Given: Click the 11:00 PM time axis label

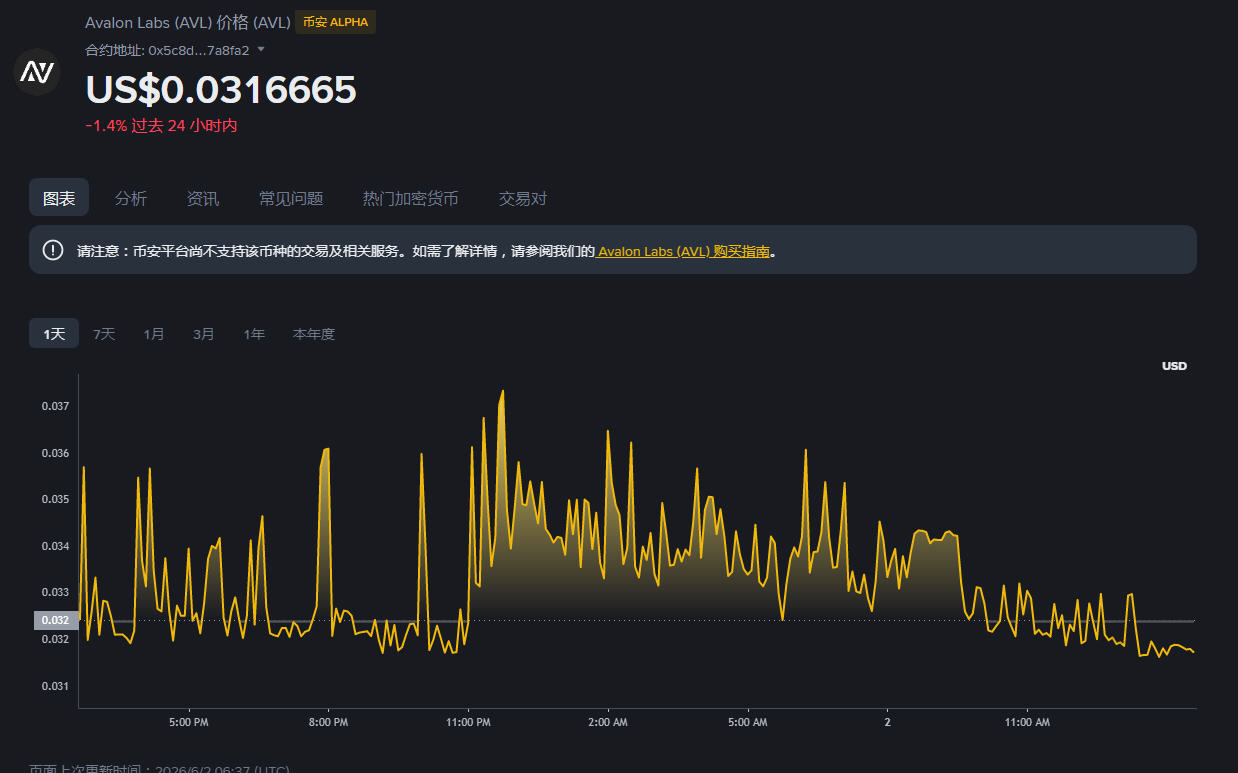Looking at the screenshot, I should [468, 722].
